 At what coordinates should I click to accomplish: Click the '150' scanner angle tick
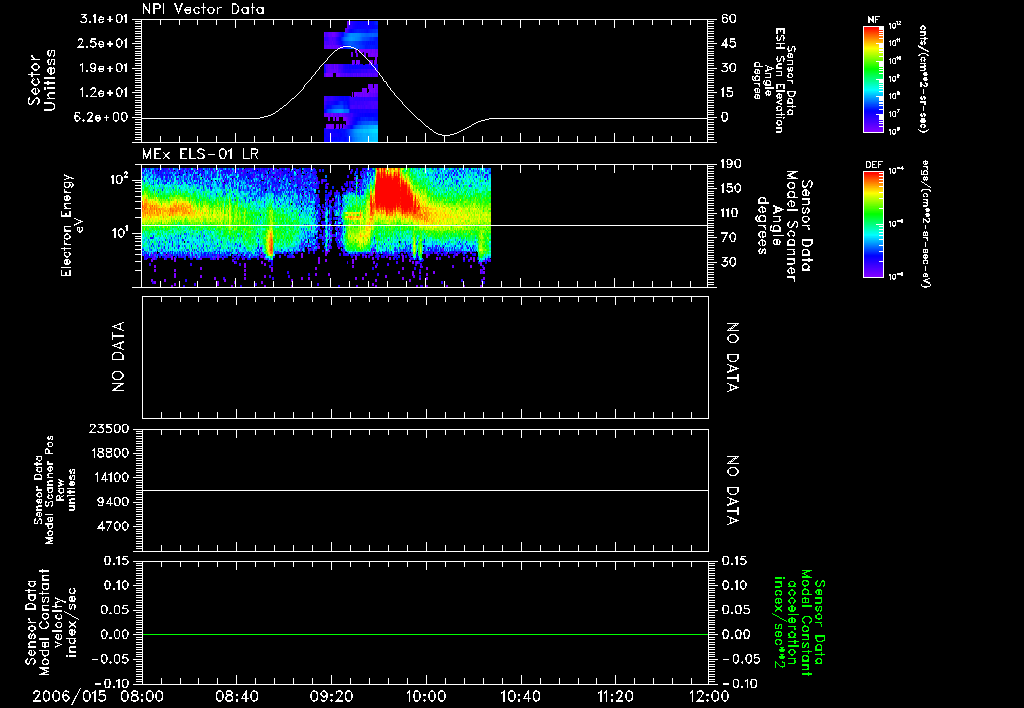point(731,188)
